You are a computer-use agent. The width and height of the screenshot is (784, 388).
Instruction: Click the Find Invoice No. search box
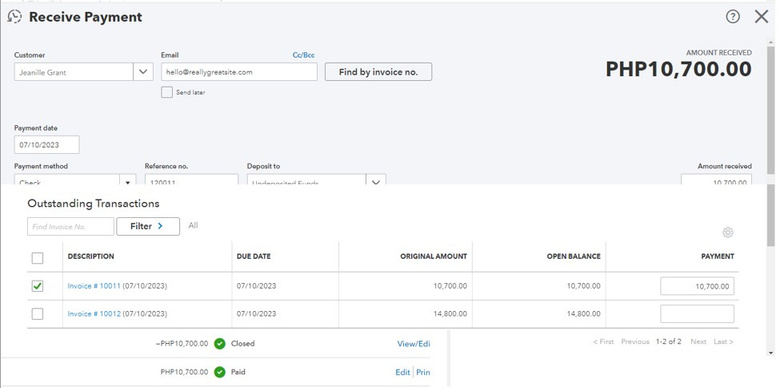pyautogui.click(x=70, y=226)
